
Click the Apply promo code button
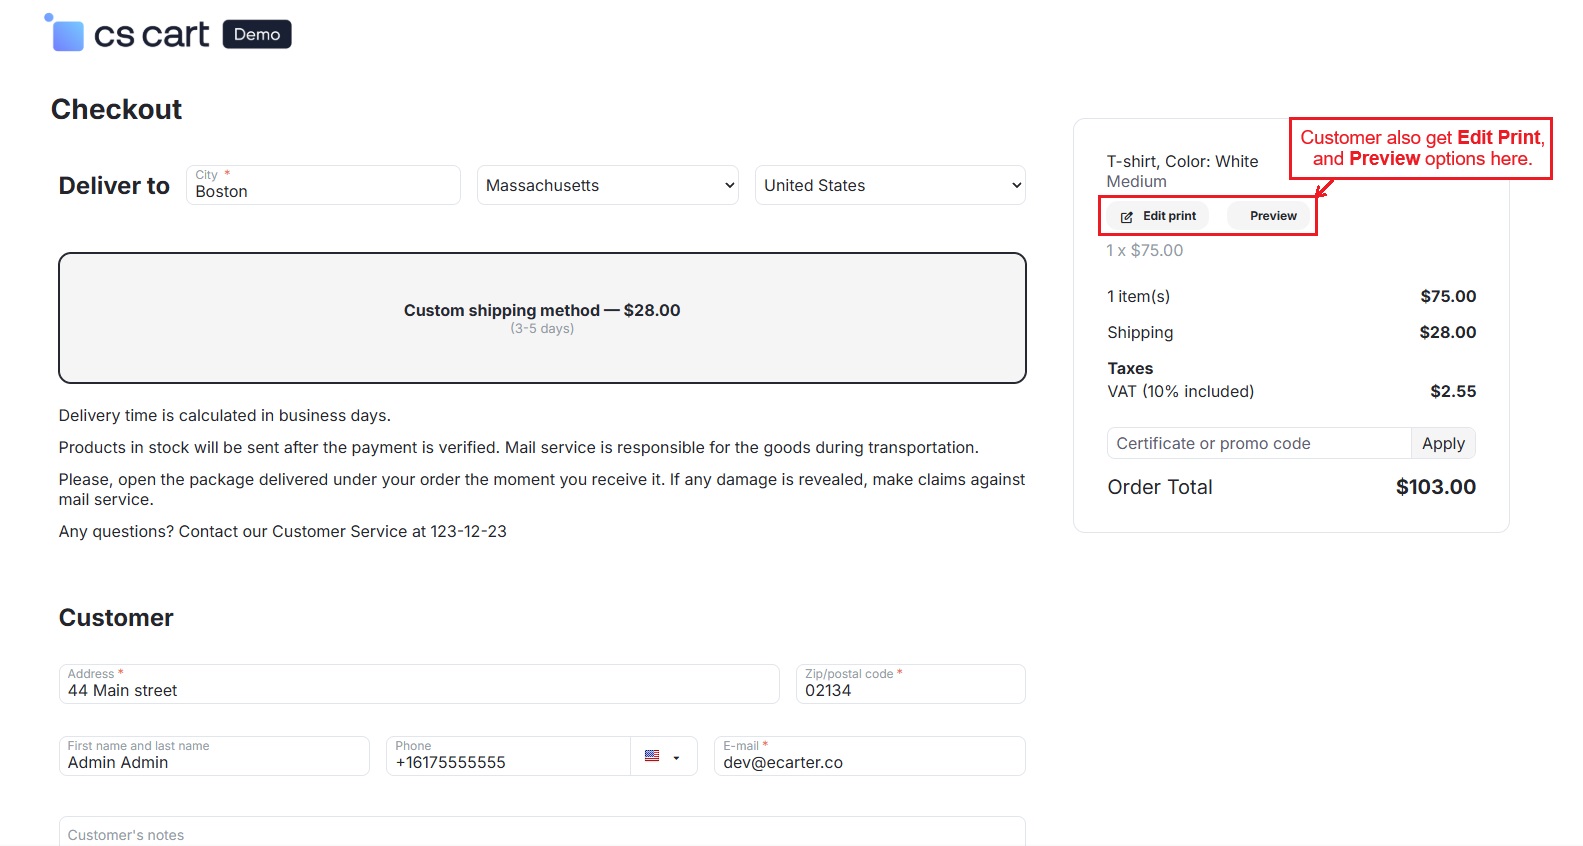pyautogui.click(x=1442, y=444)
